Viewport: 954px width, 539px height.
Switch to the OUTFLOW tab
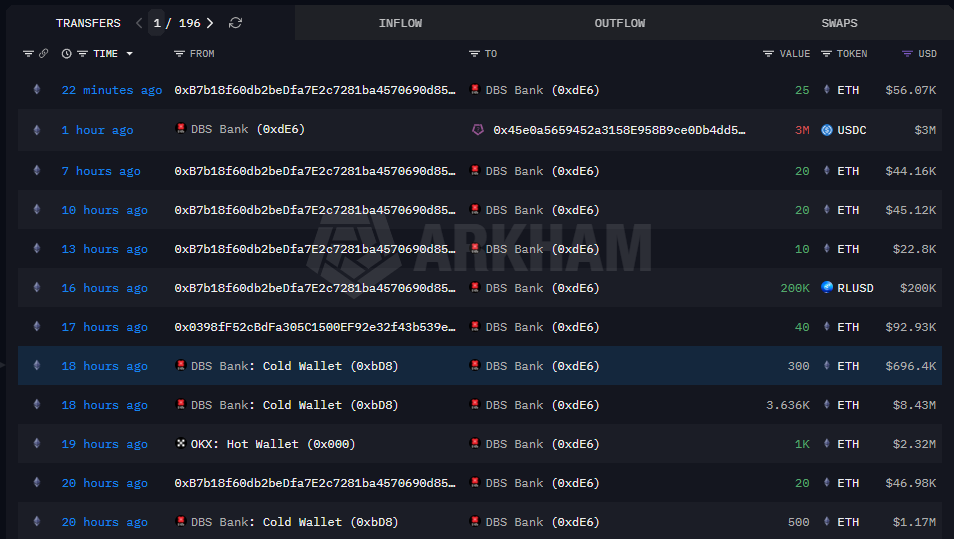[620, 23]
